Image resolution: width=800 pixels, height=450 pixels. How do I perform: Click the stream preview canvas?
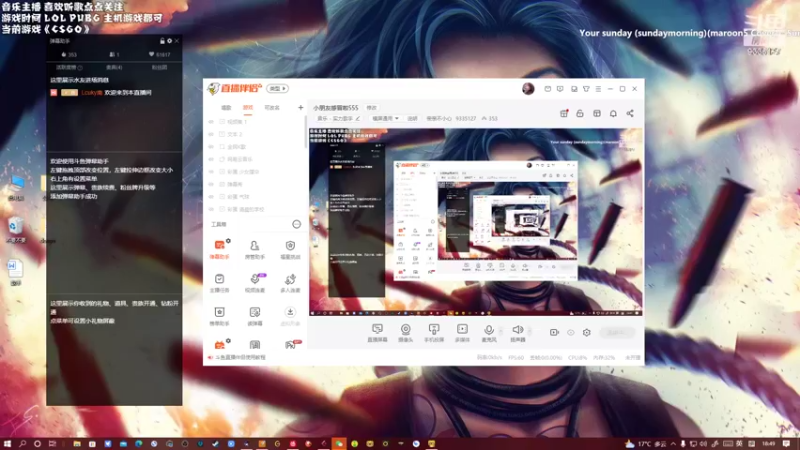476,222
